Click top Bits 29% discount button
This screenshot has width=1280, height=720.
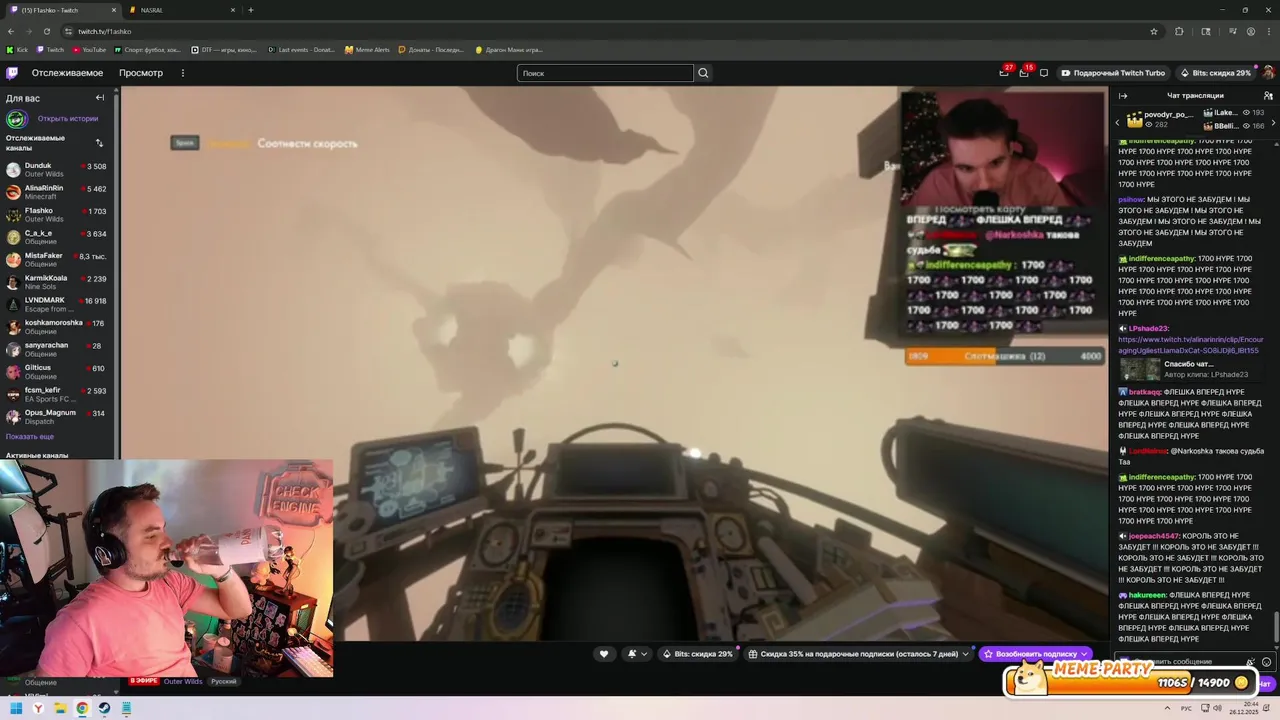click(x=1215, y=73)
